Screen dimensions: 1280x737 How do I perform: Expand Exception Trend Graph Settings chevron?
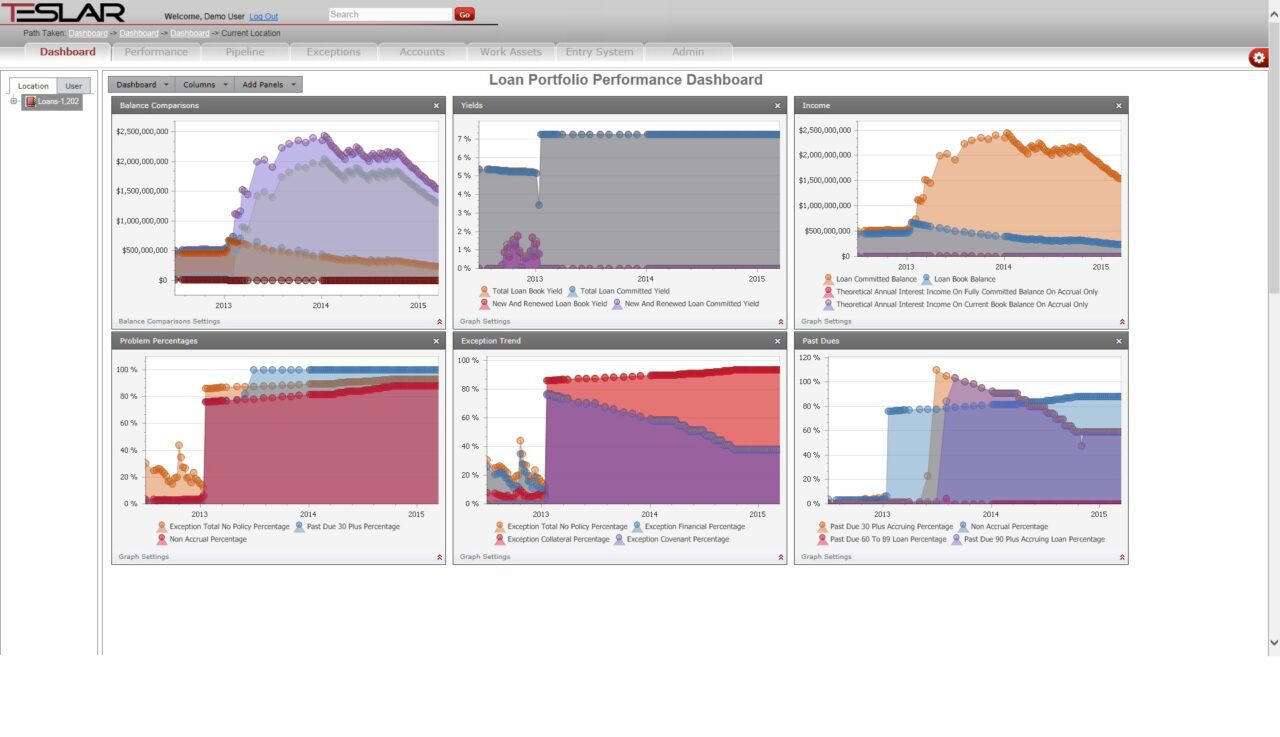(780, 557)
